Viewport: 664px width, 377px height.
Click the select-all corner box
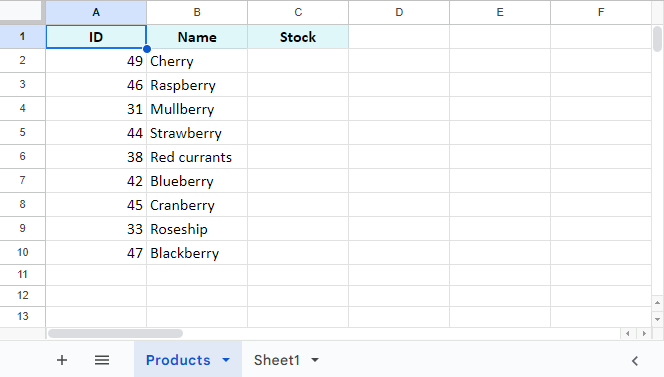point(21,11)
